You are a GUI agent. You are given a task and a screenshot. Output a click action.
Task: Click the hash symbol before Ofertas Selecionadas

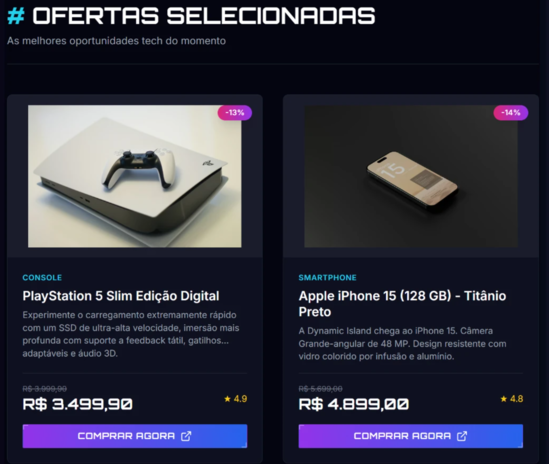coord(16,16)
